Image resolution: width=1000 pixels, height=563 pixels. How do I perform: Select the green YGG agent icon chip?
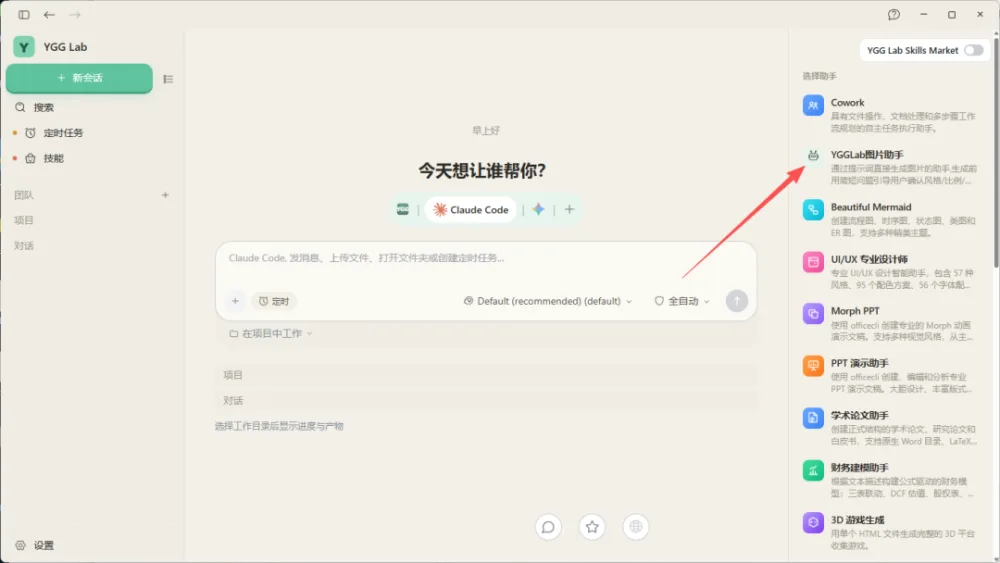402,209
